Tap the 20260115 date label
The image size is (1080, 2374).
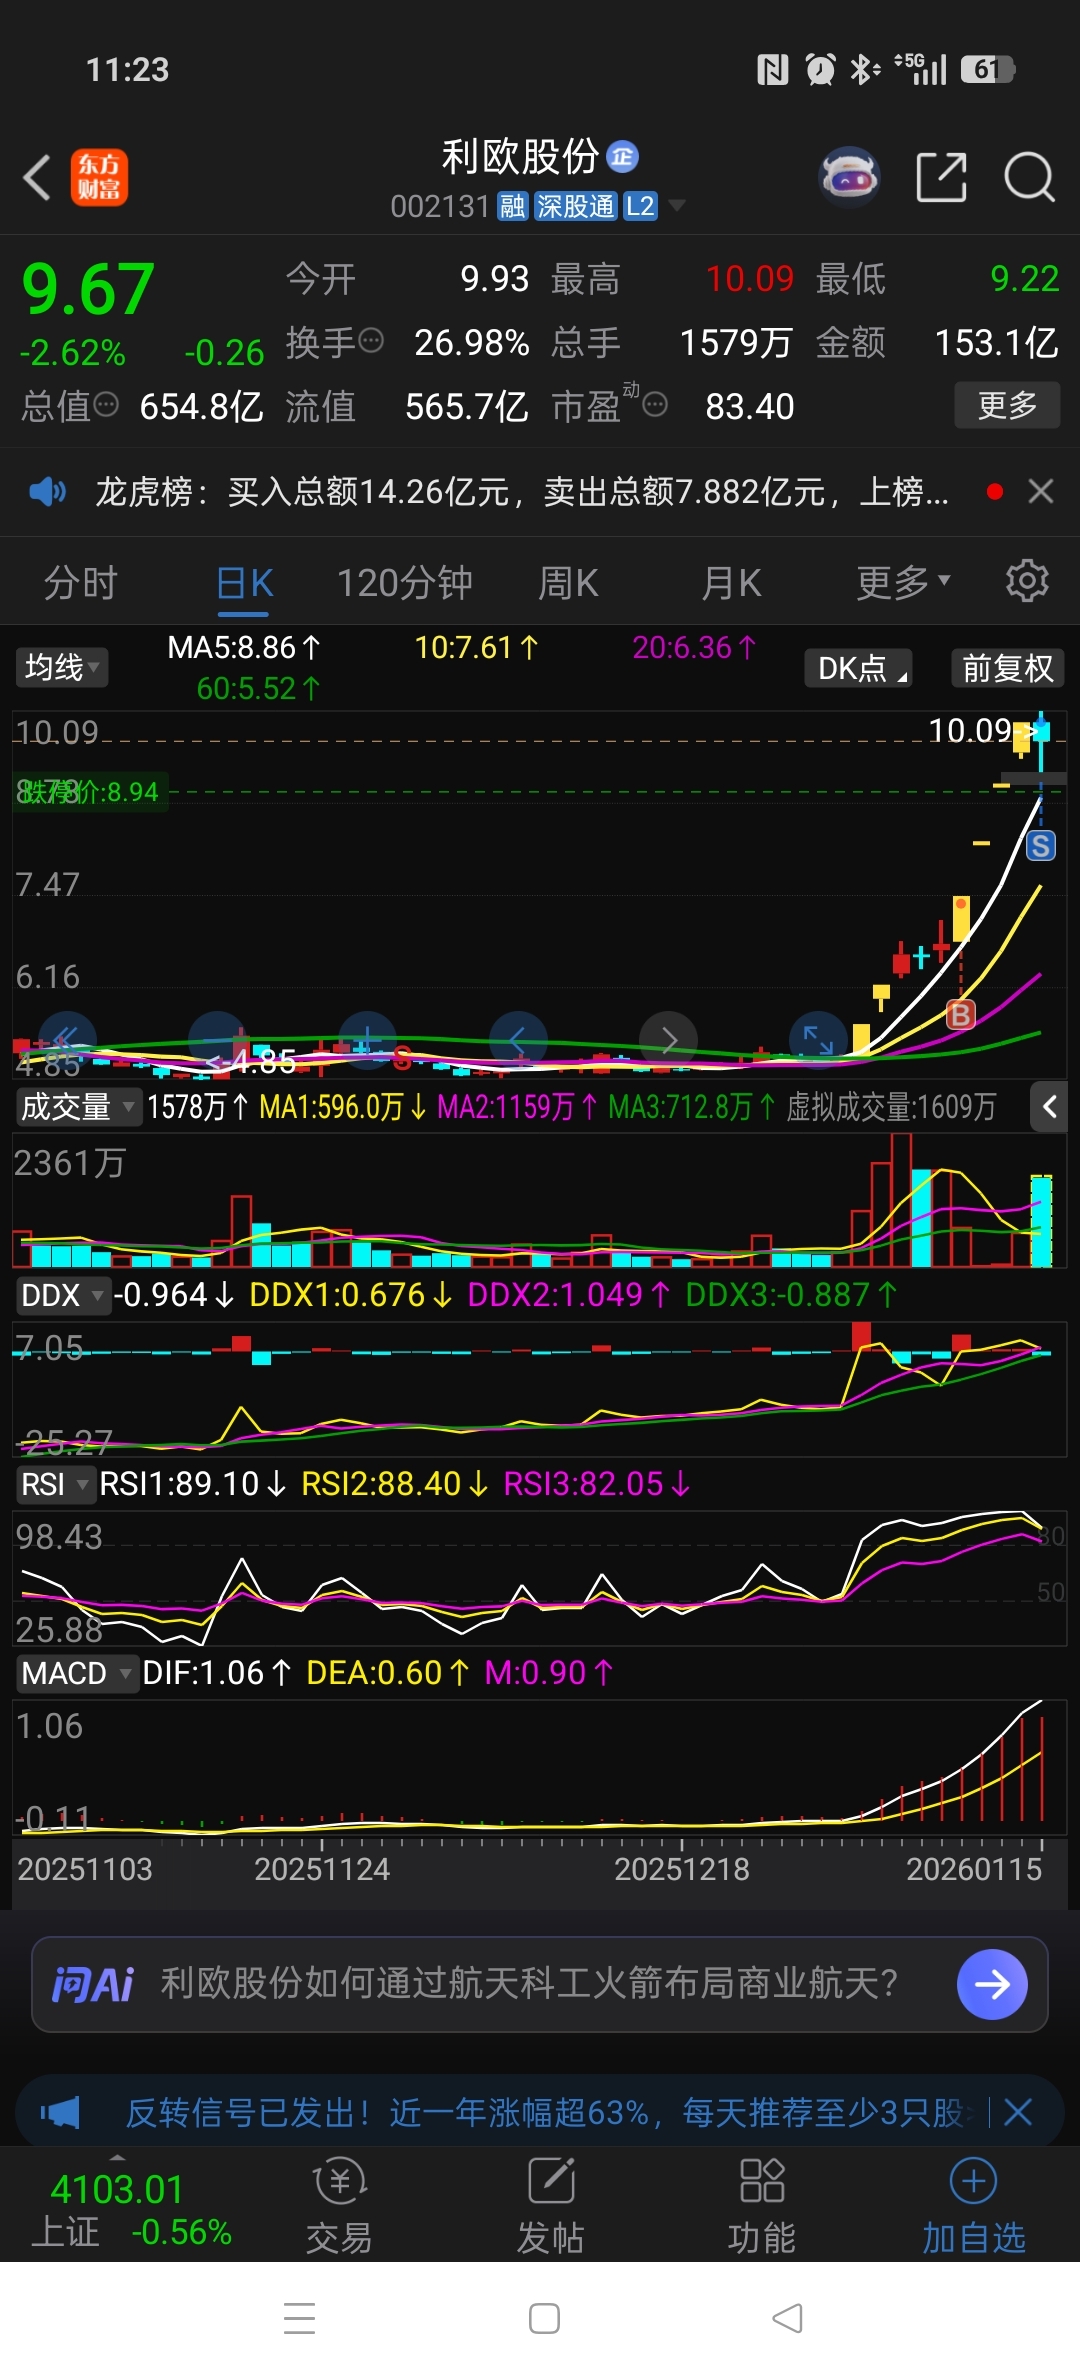click(974, 1869)
